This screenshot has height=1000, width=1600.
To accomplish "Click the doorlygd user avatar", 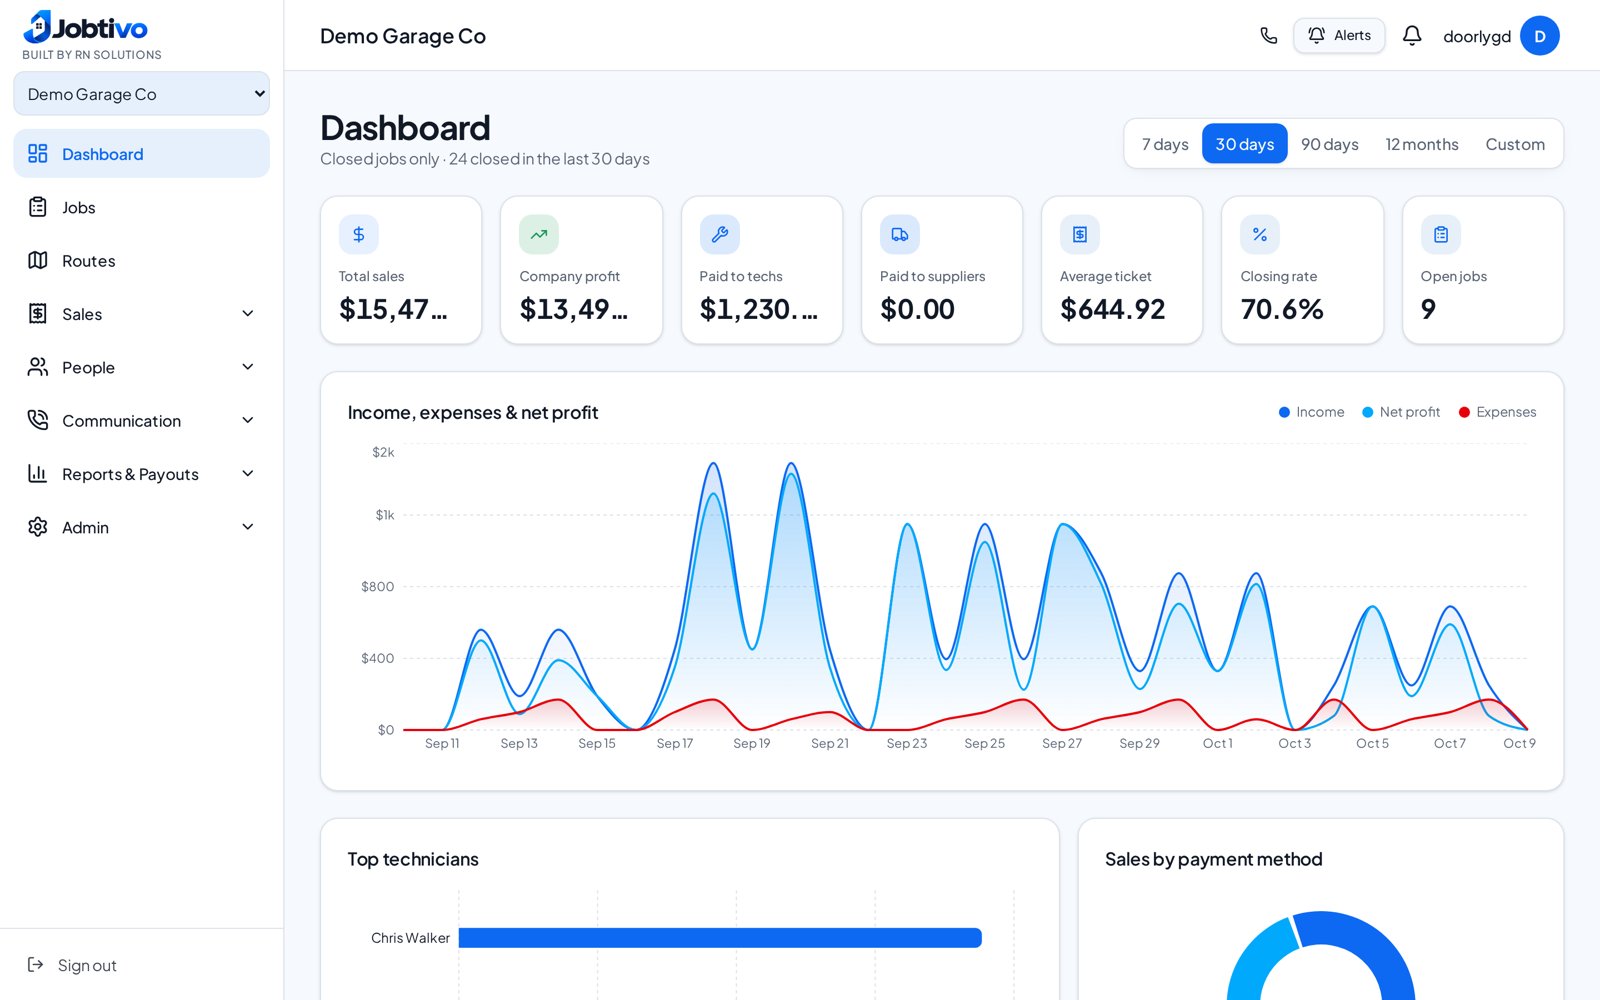I will [1540, 36].
